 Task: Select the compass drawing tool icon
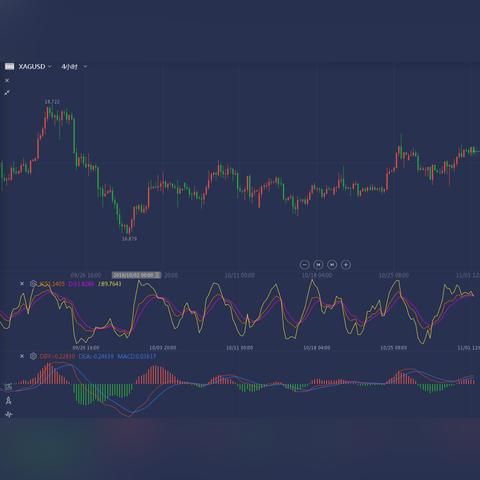[8, 400]
